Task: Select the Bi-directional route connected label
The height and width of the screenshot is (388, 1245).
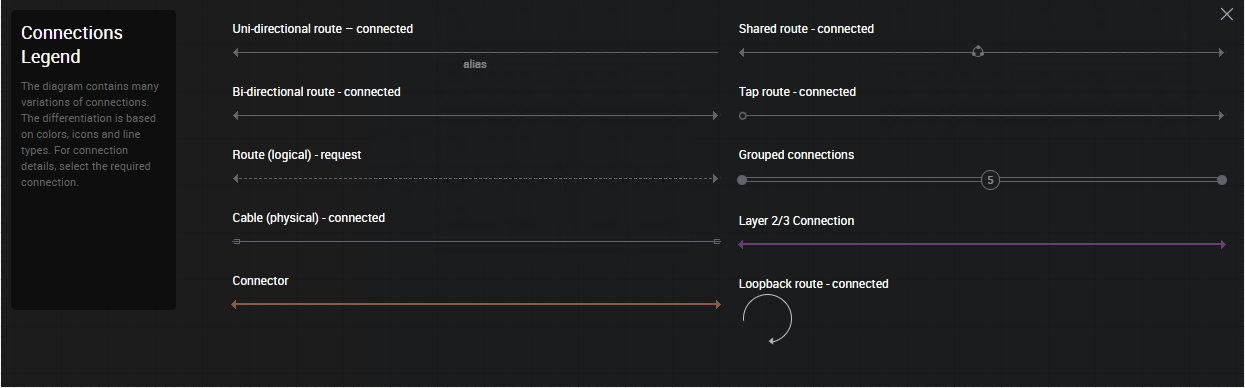Action: pos(316,92)
